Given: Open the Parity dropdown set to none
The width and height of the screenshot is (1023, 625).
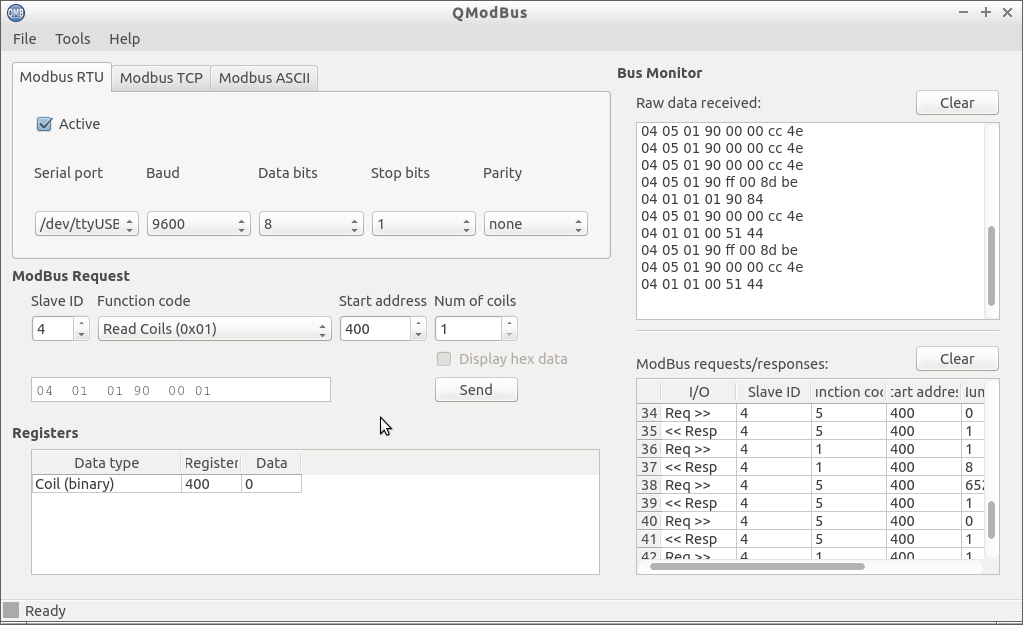Looking at the screenshot, I should coord(535,224).
